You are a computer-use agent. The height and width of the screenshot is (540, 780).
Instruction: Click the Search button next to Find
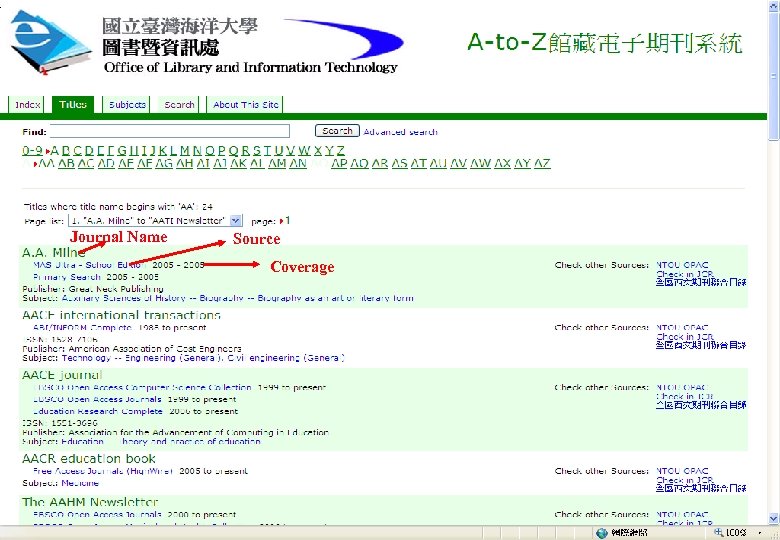[x=337, y=131]
